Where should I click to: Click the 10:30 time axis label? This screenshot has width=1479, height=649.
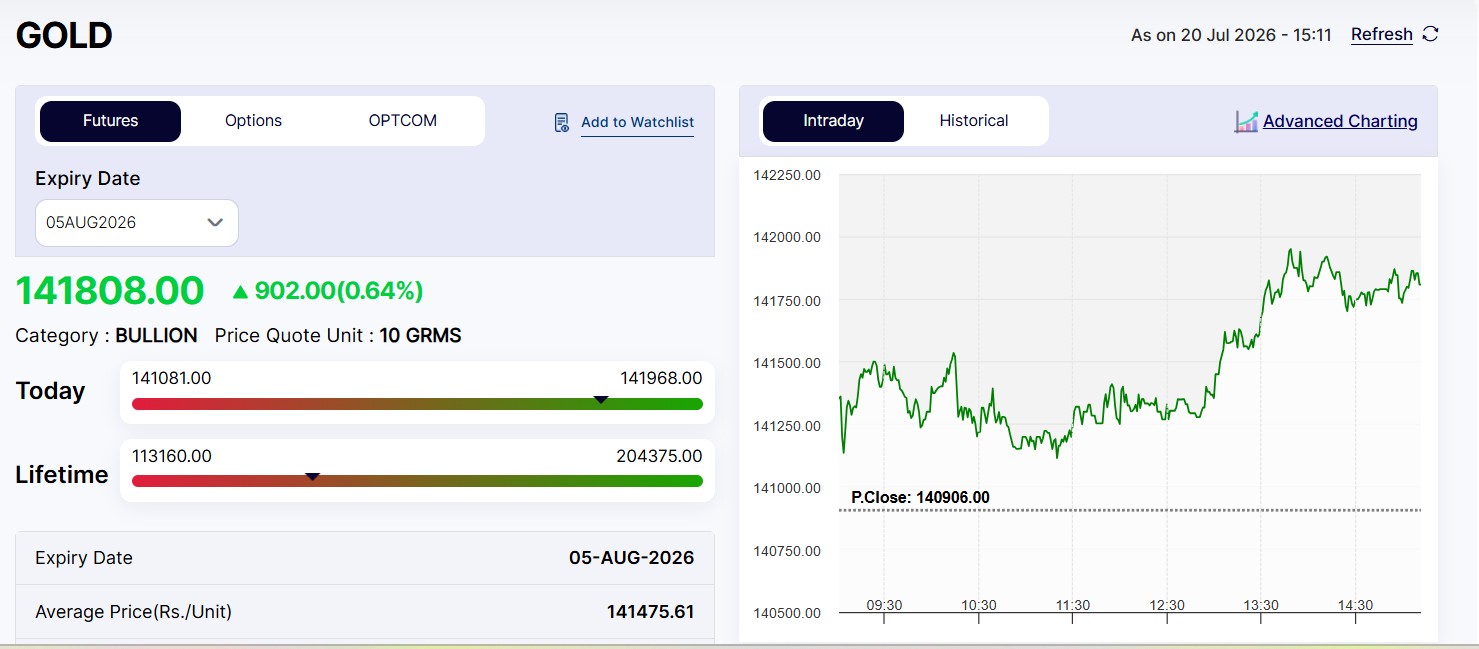click(x=978, y=605)
